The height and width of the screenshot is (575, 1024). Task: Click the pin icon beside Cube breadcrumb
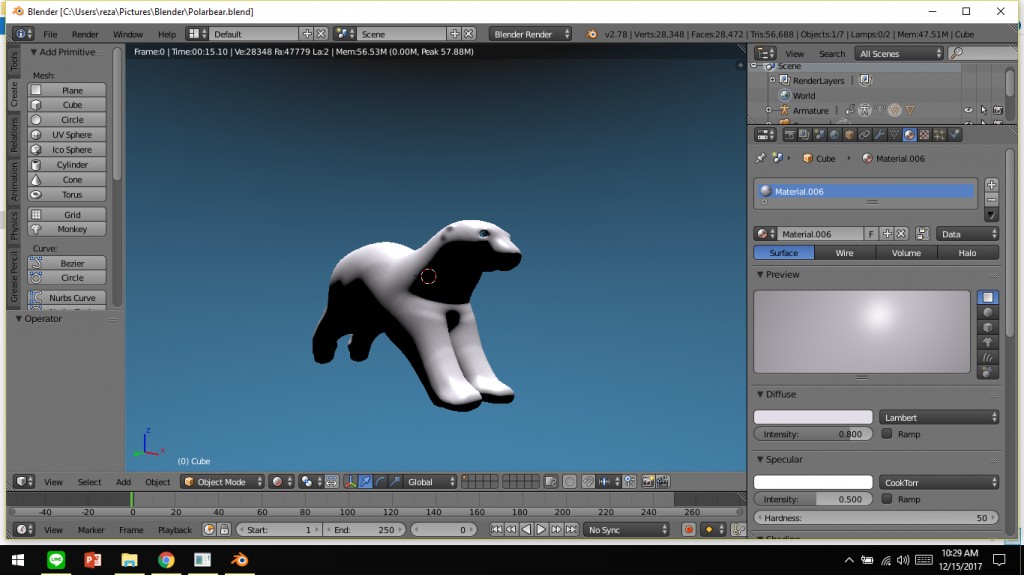pyautogui.click(x=761, y=158)
